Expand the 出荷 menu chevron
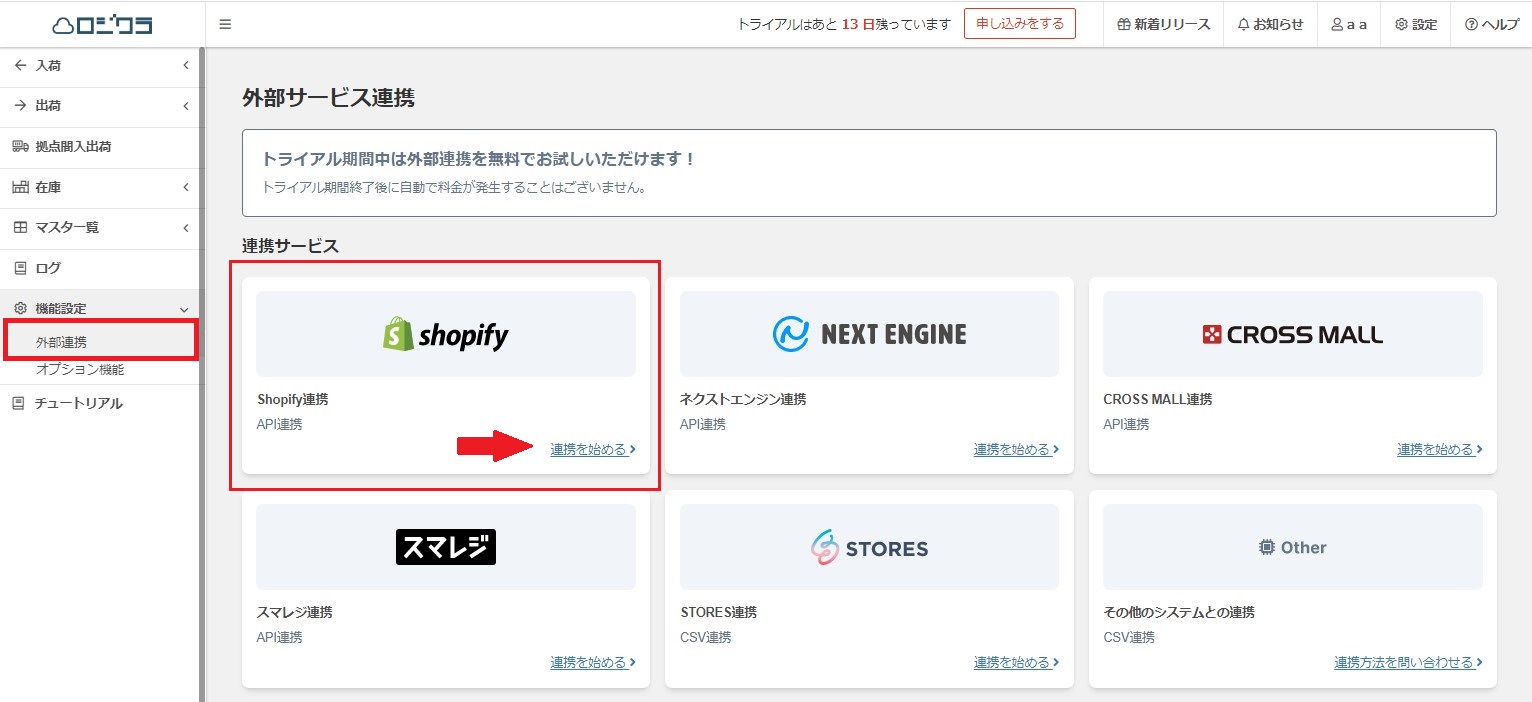 [185, 106]
